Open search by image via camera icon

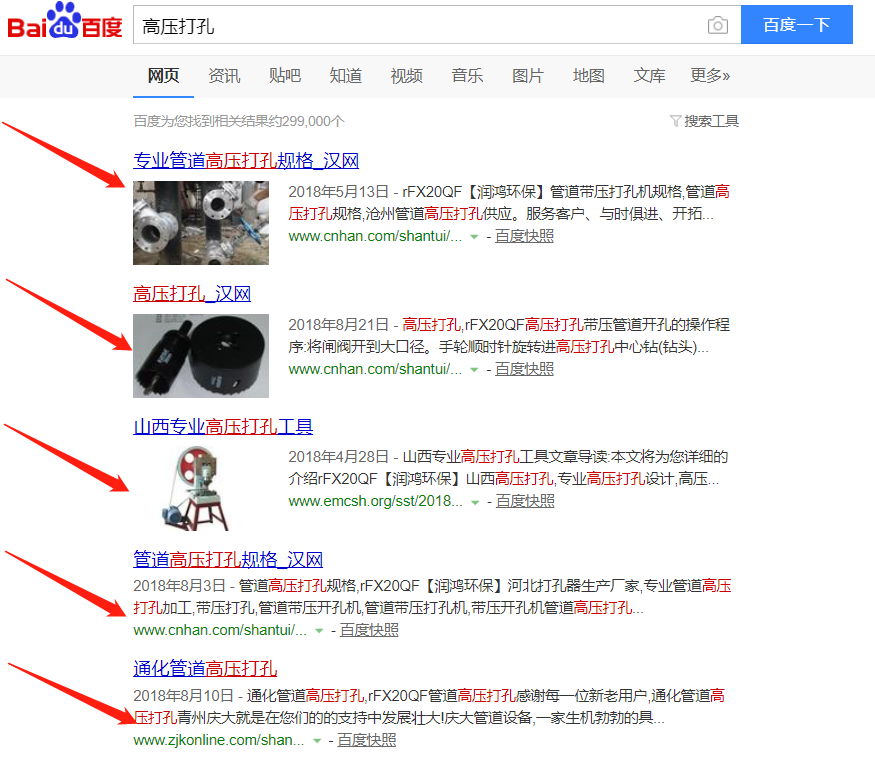[717, 25]
